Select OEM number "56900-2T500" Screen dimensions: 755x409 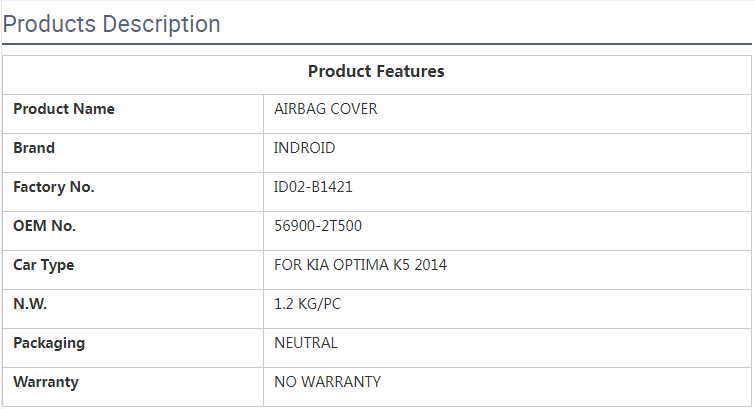pos(318,226)
